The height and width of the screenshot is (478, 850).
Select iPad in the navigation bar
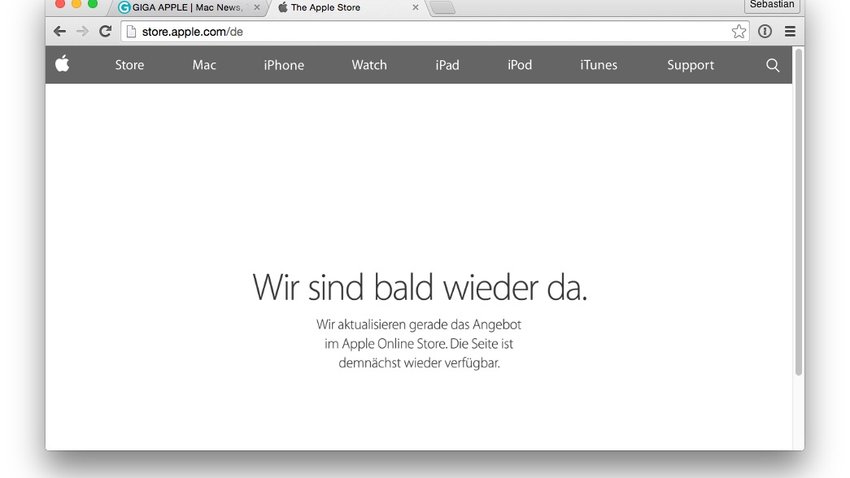point(447,65)
